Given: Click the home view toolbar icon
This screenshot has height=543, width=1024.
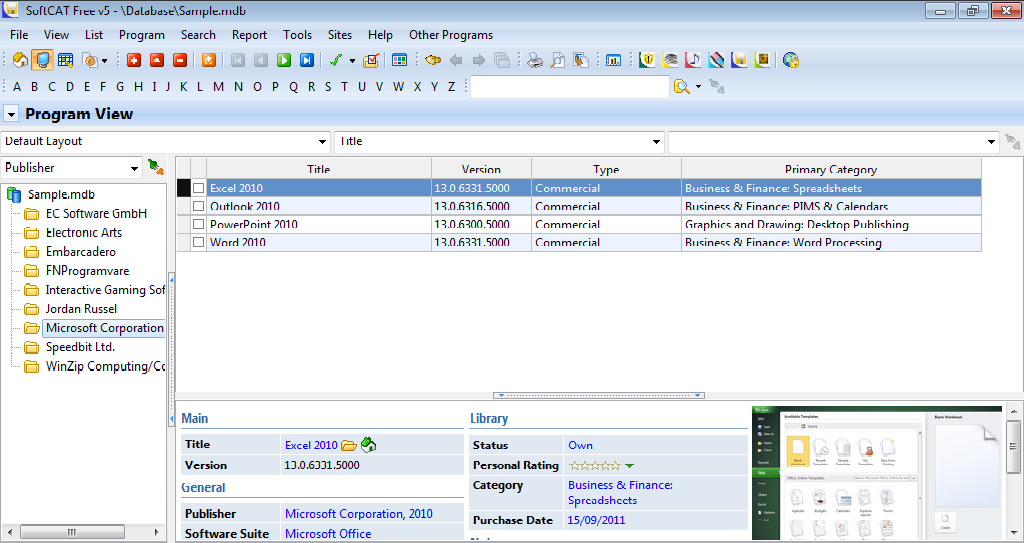Looking at the screenshot, I should click(20, 60).
